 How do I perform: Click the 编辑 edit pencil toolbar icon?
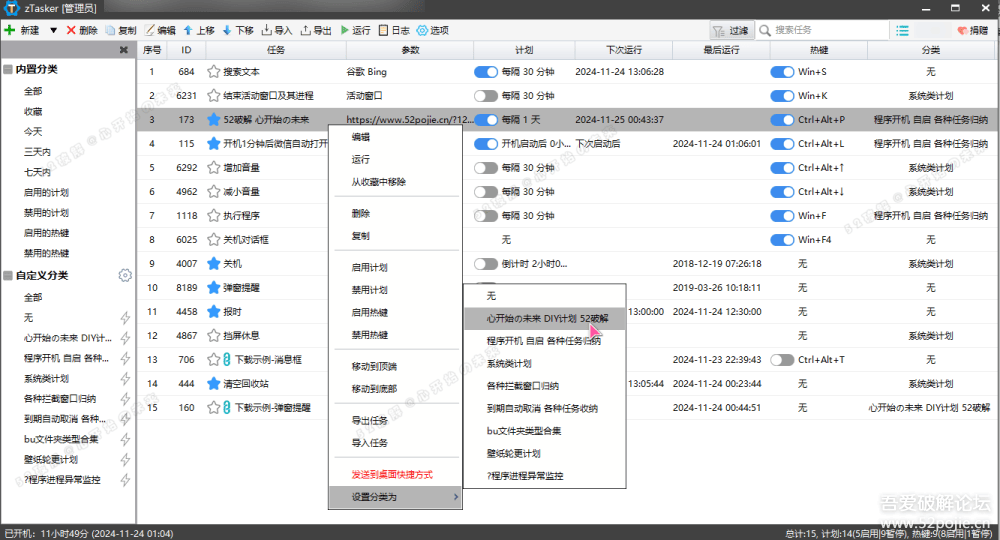point(150,30)
